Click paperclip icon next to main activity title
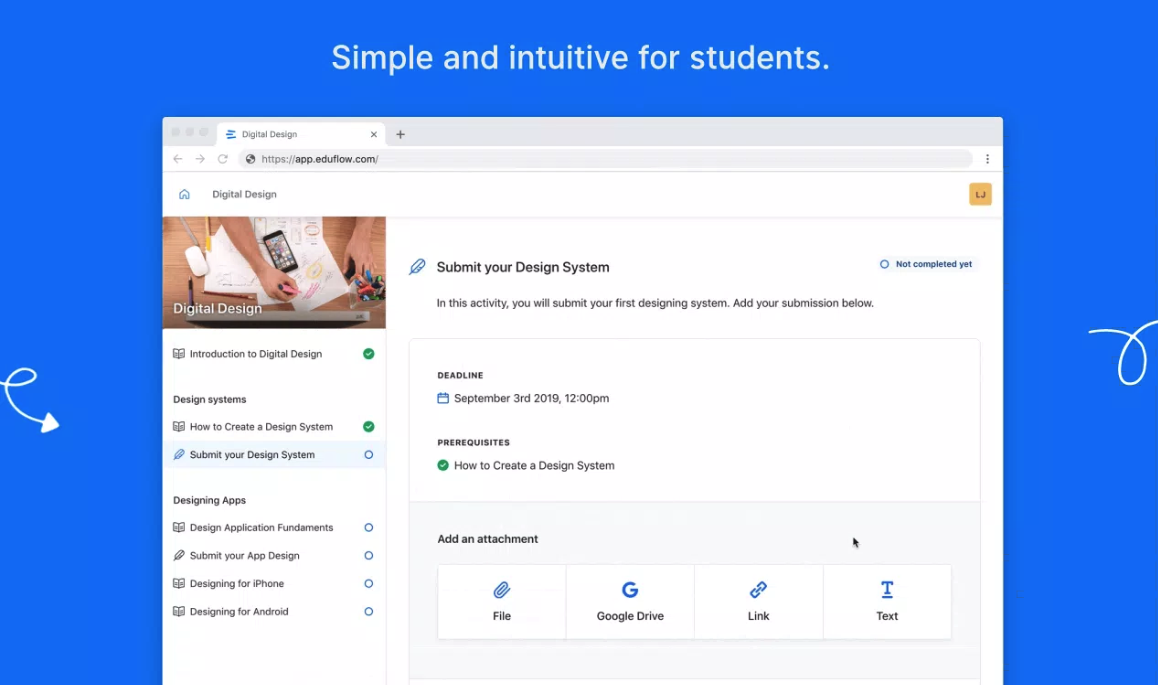The height and width of the screenshot is (685, 1158). click(x=417, y=267)
